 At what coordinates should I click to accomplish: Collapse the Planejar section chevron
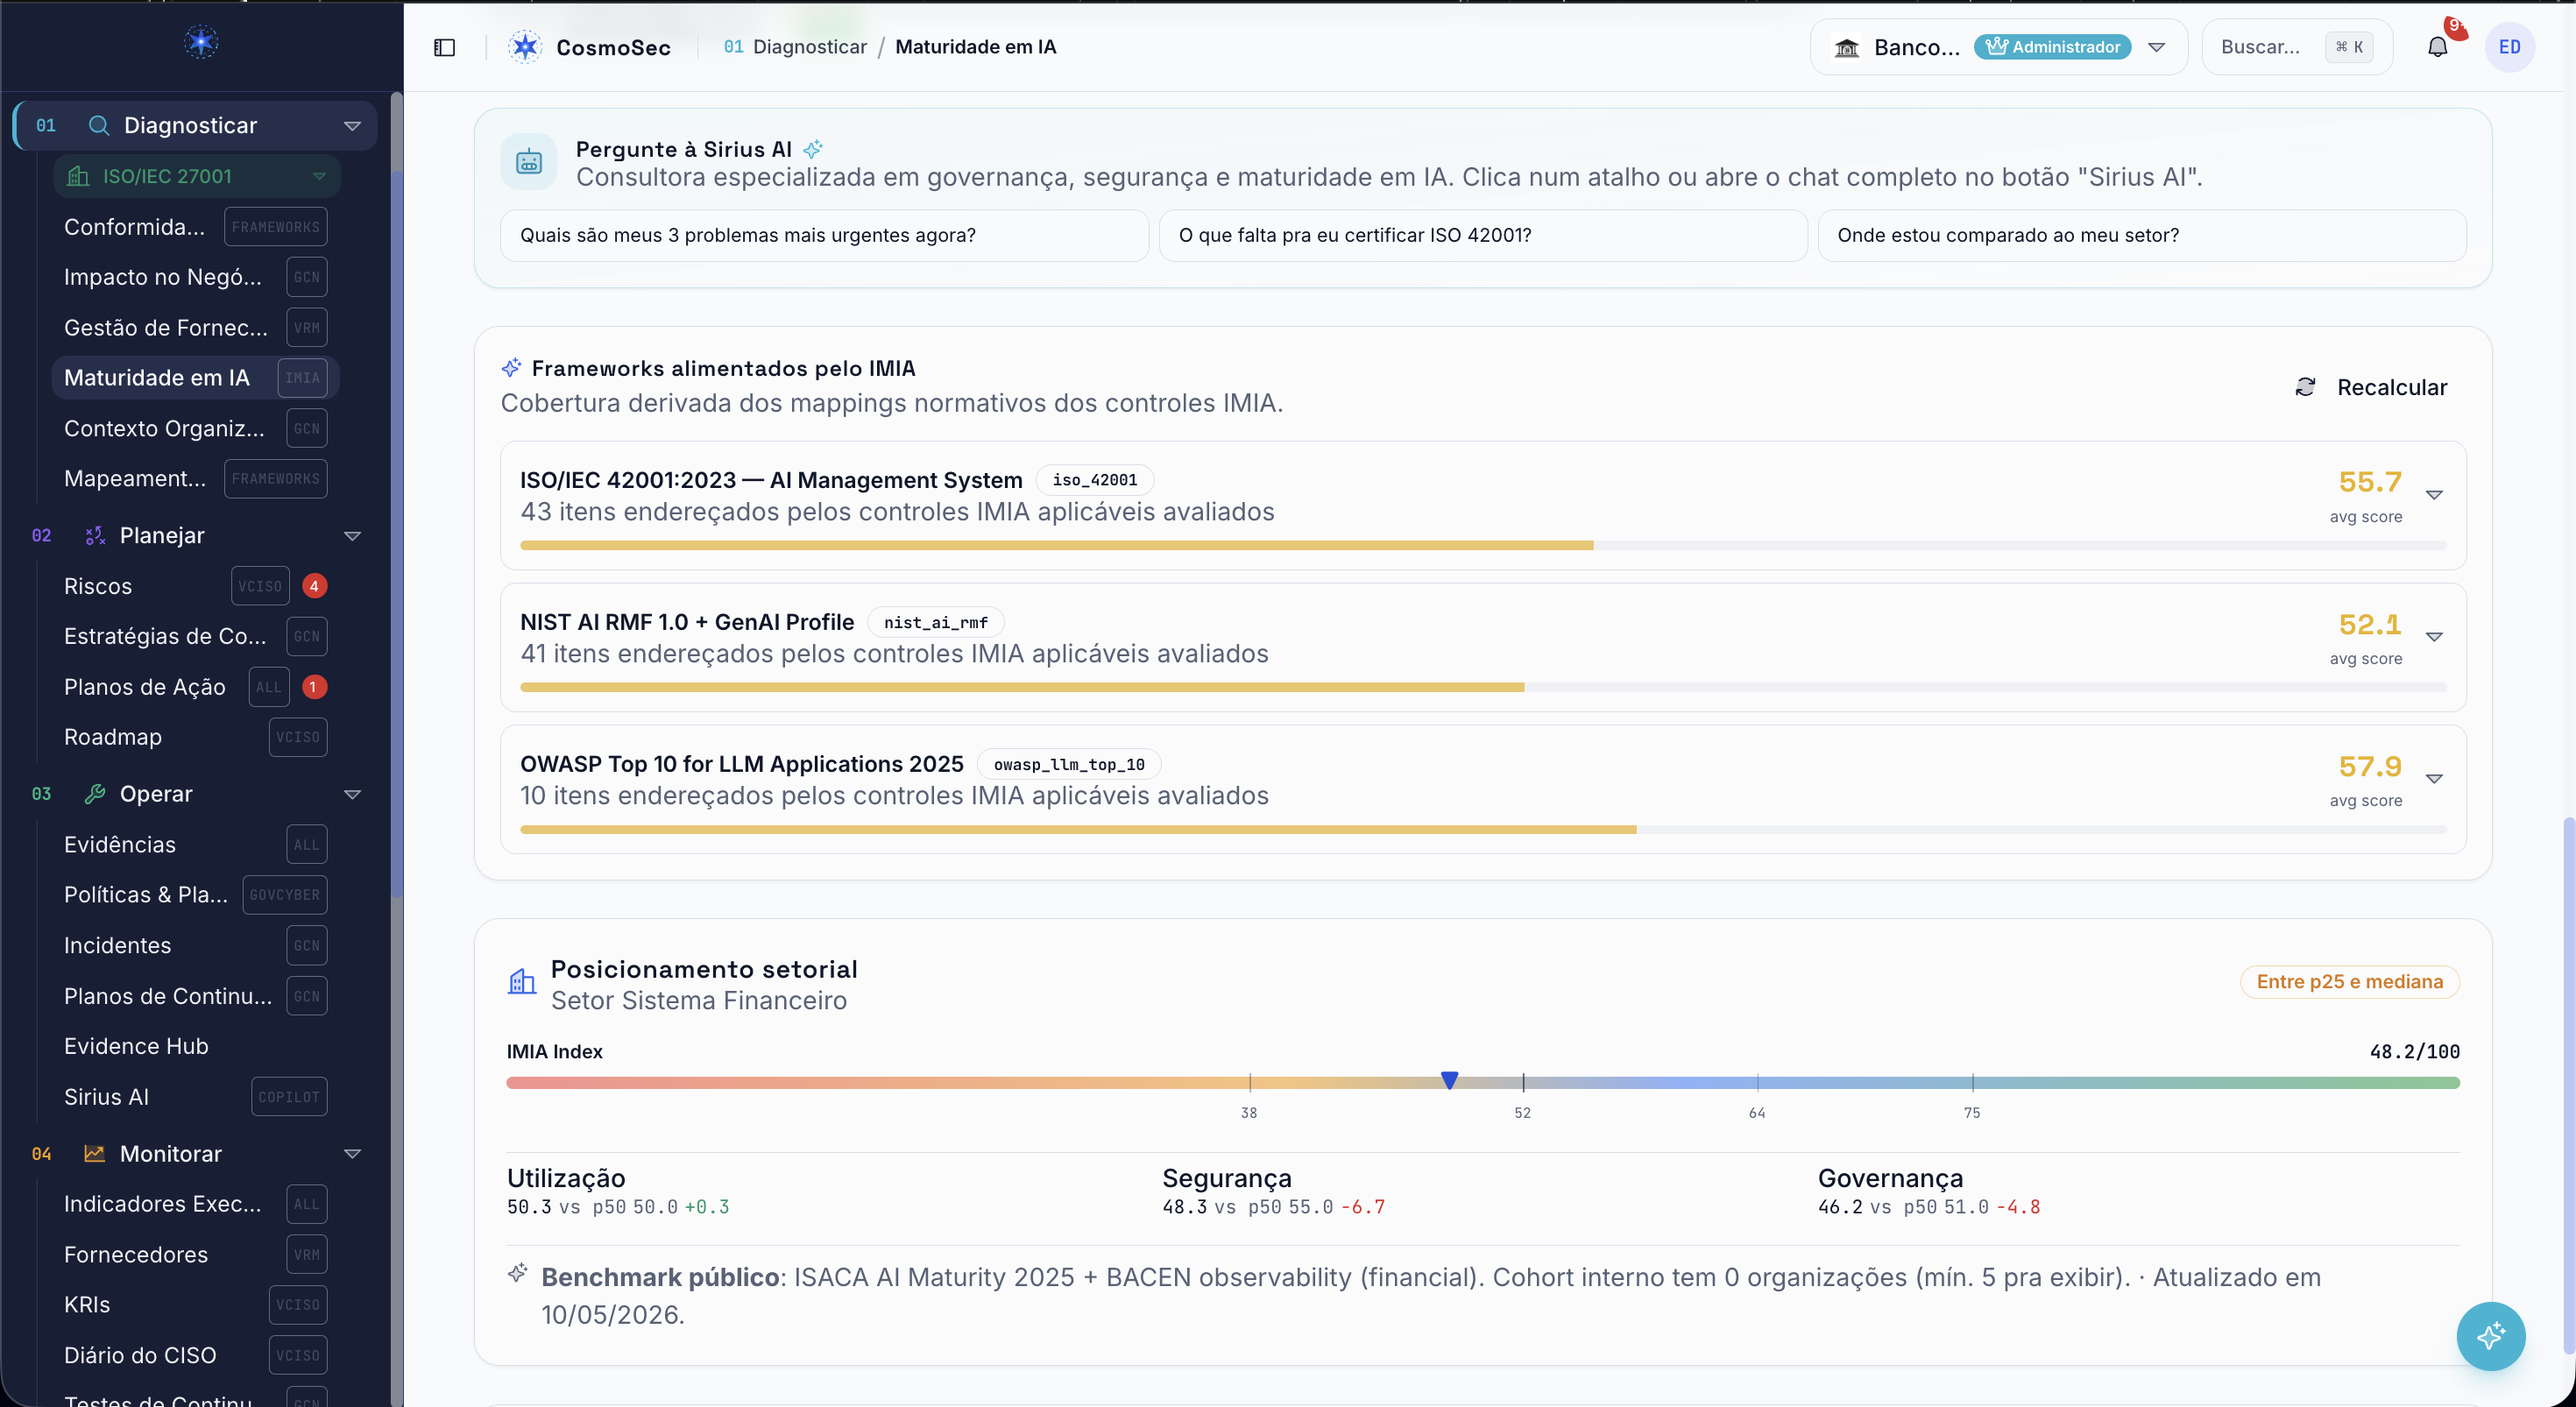pos(352,535)
